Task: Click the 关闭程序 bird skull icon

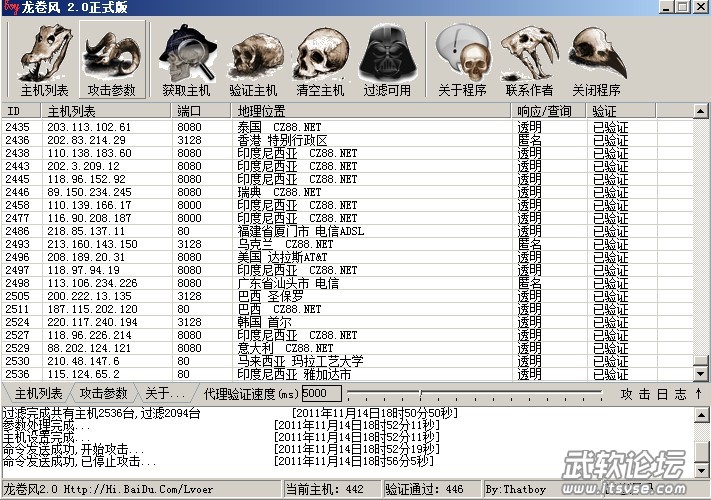Action: tap(597, 58)
